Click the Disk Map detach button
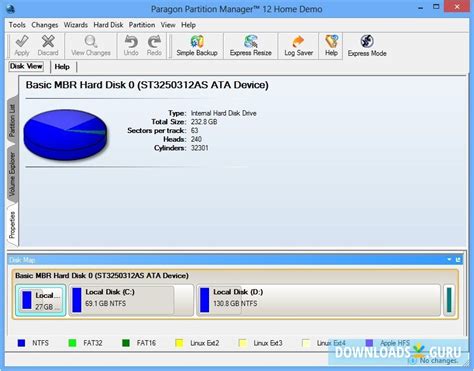This screenshot has width=474, height=371. pyautogui.click(x=458, y=259)
